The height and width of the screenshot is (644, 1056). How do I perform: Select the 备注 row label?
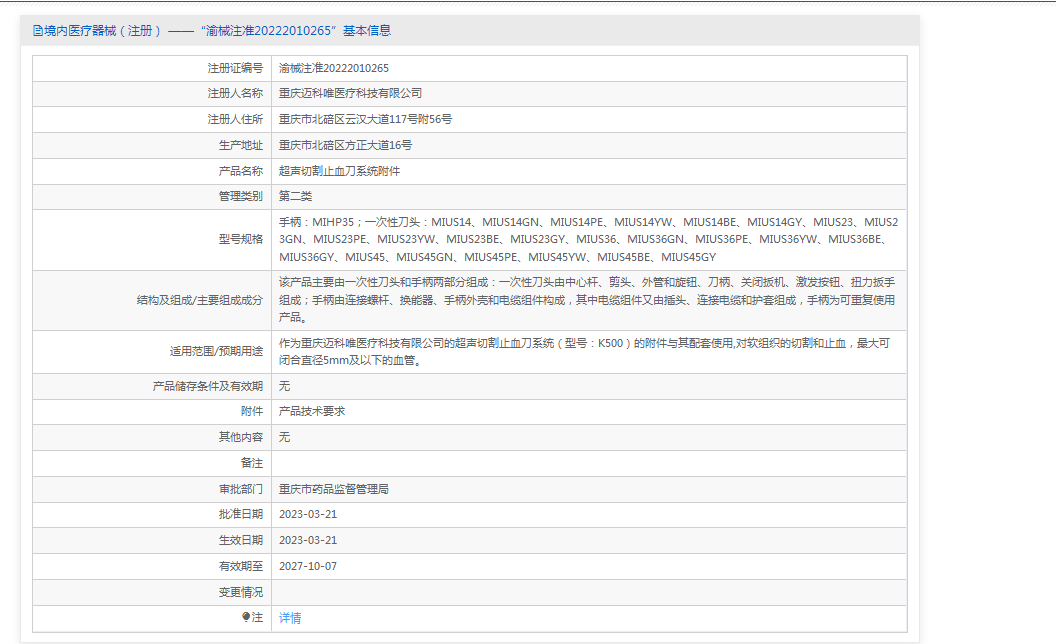click(252, 463)
